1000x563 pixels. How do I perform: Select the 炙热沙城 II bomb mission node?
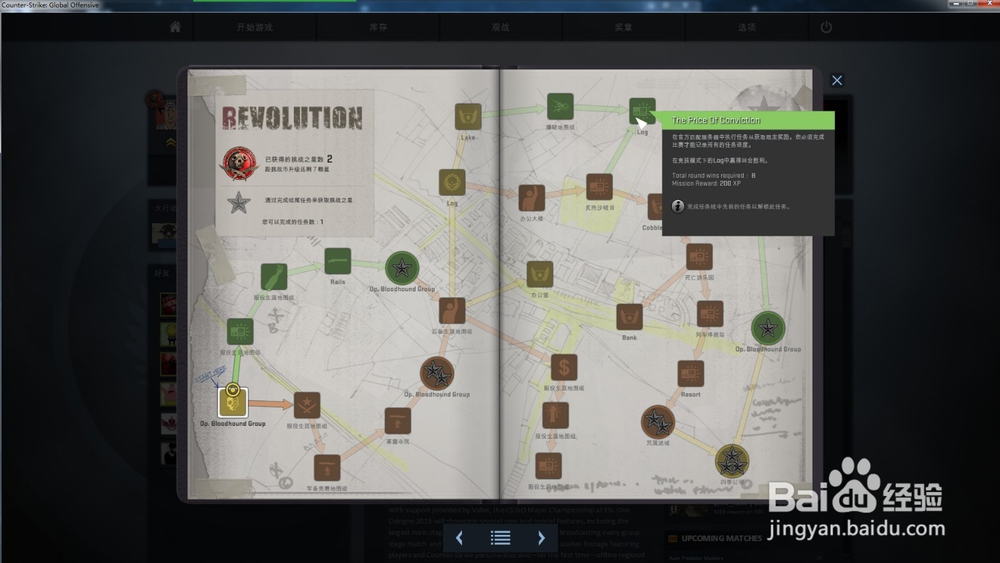[599, 187]
